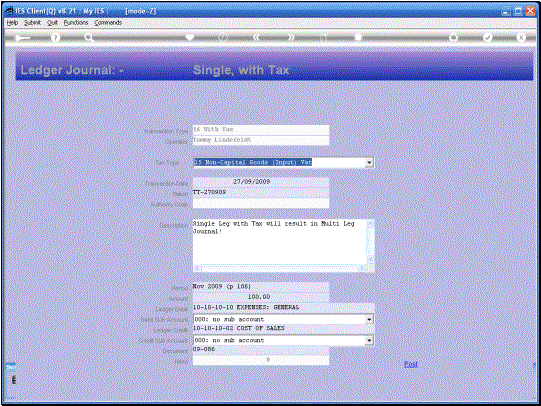Click the checkmark icon in the toolbar

click(x=487, y=37)
